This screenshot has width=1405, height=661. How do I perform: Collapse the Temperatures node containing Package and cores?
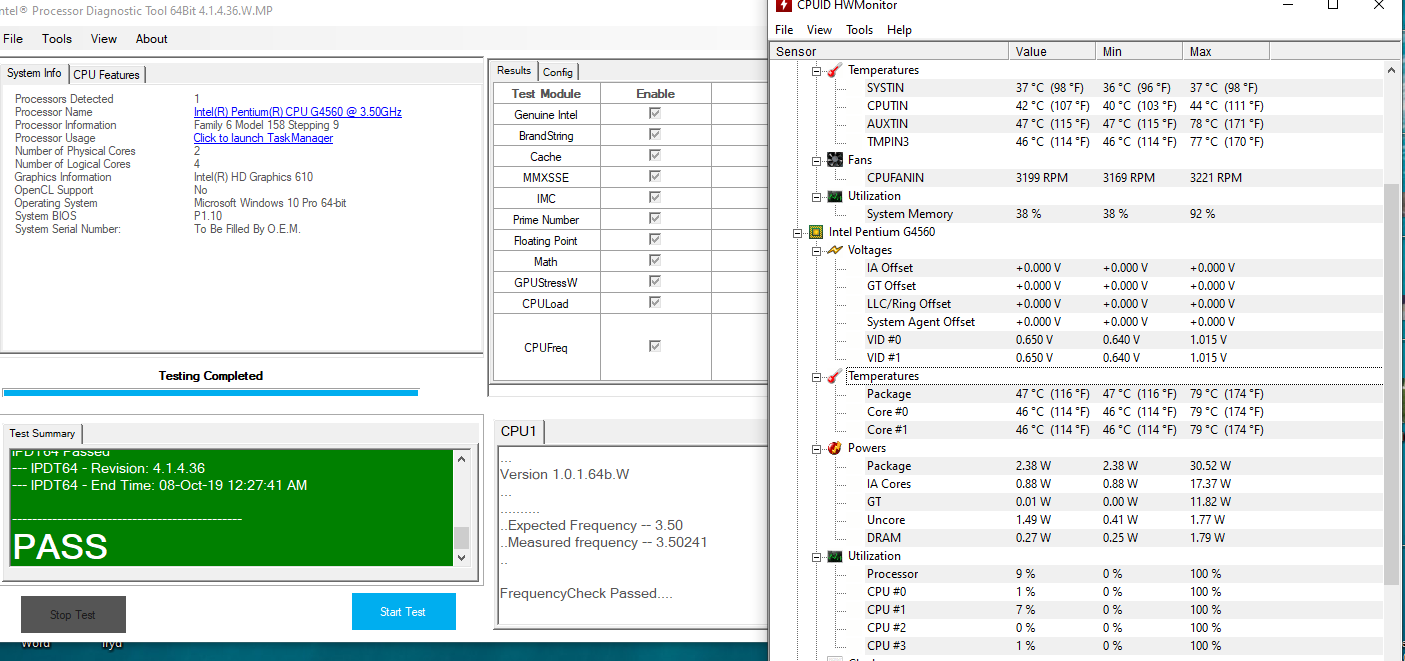tap(816, 377)
